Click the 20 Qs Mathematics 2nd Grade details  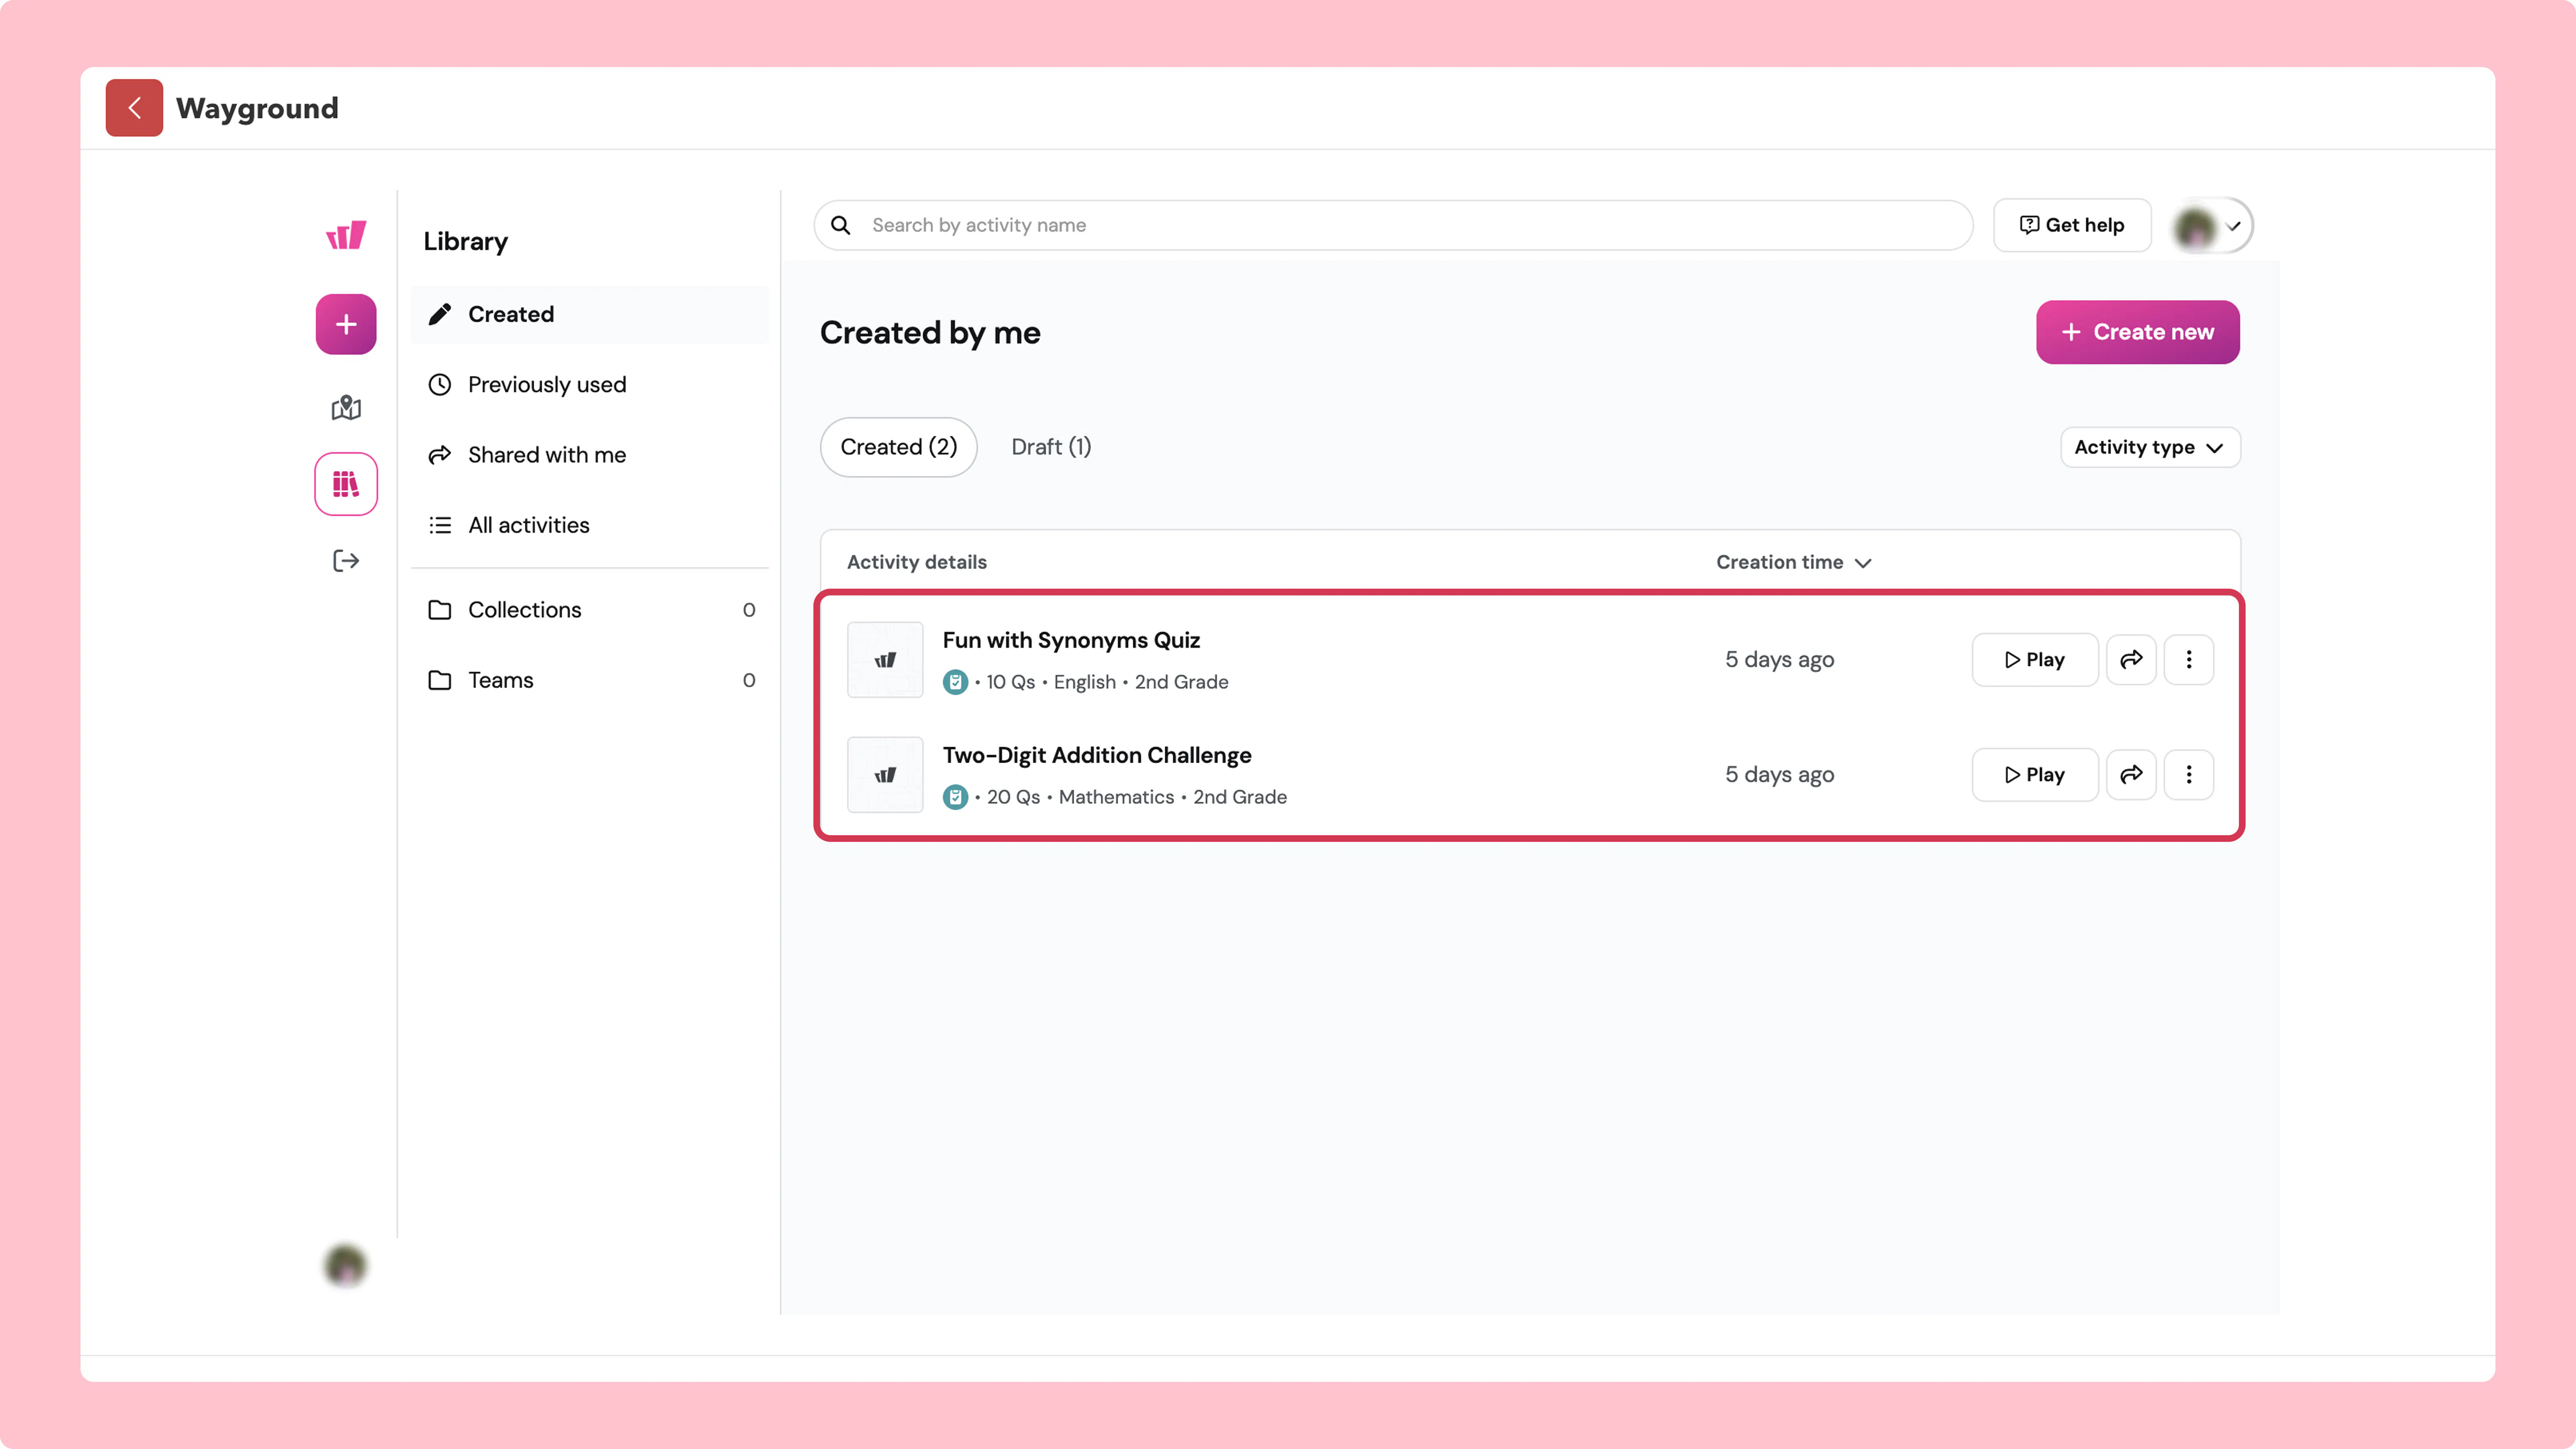coord(1137,797)
